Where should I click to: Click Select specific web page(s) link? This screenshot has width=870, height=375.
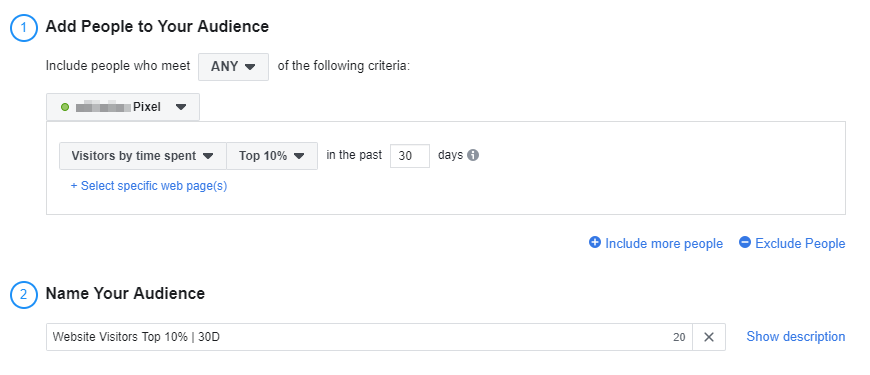tap(149, 186)
